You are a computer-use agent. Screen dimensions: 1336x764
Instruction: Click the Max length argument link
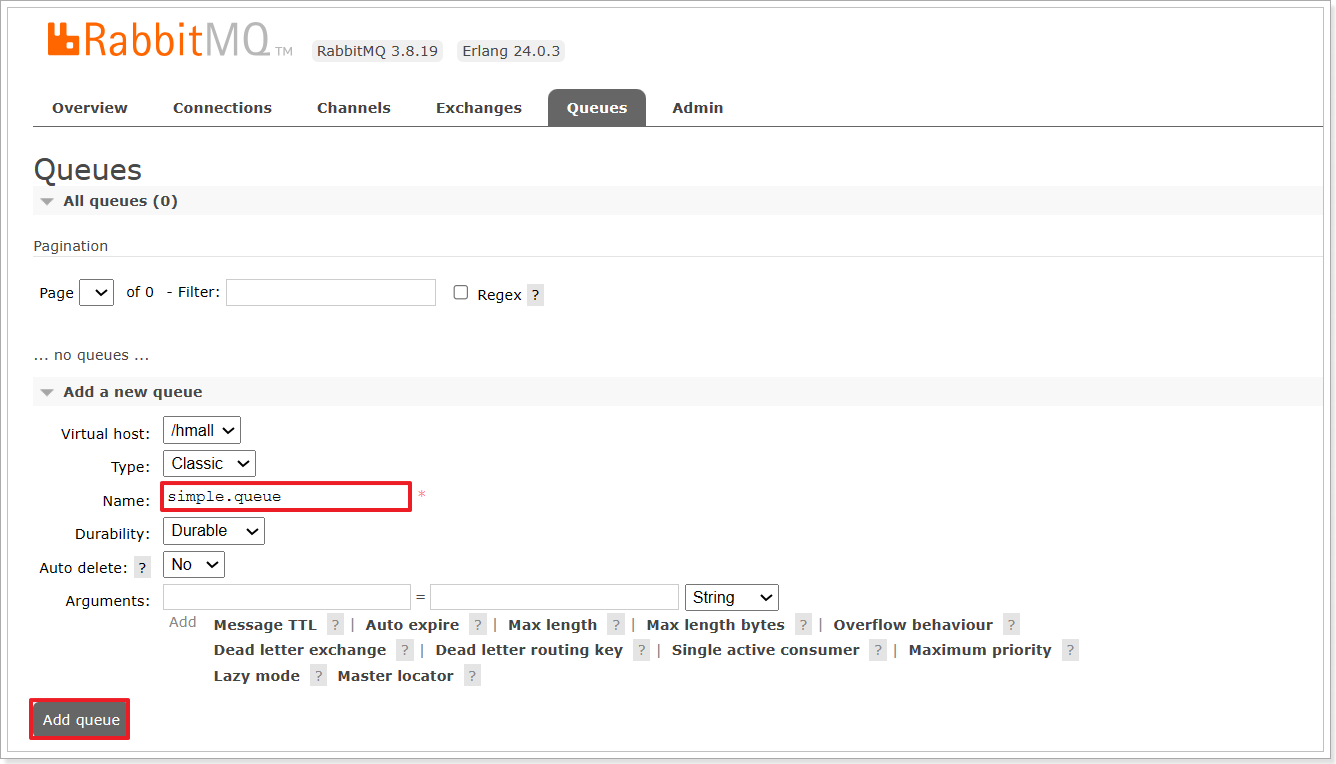coord(553,625)
